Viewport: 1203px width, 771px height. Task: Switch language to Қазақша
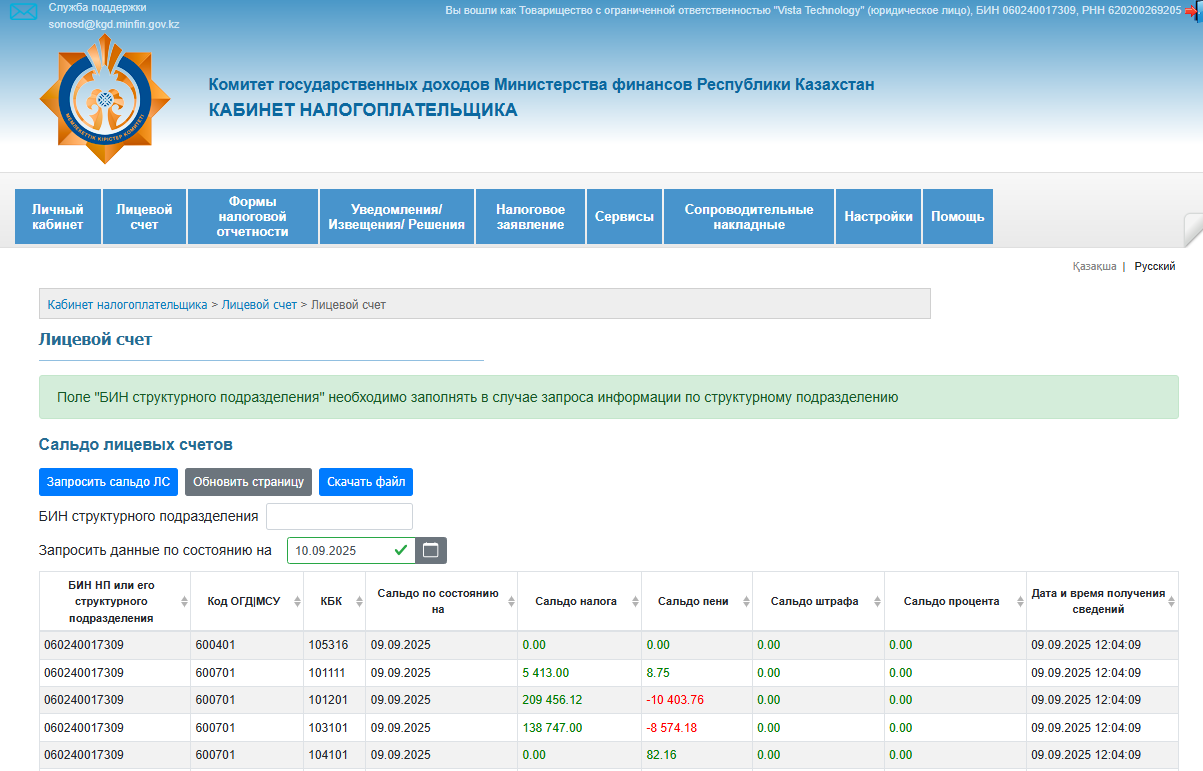(x=1094, y=267)
